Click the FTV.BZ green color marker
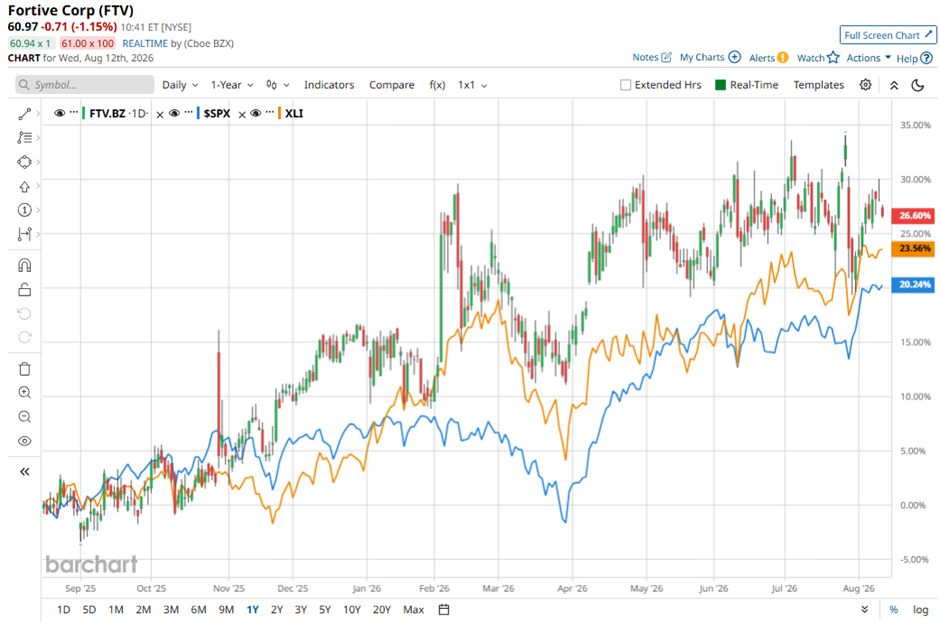This screenshot has width=940, height=625. coord(83,113)
